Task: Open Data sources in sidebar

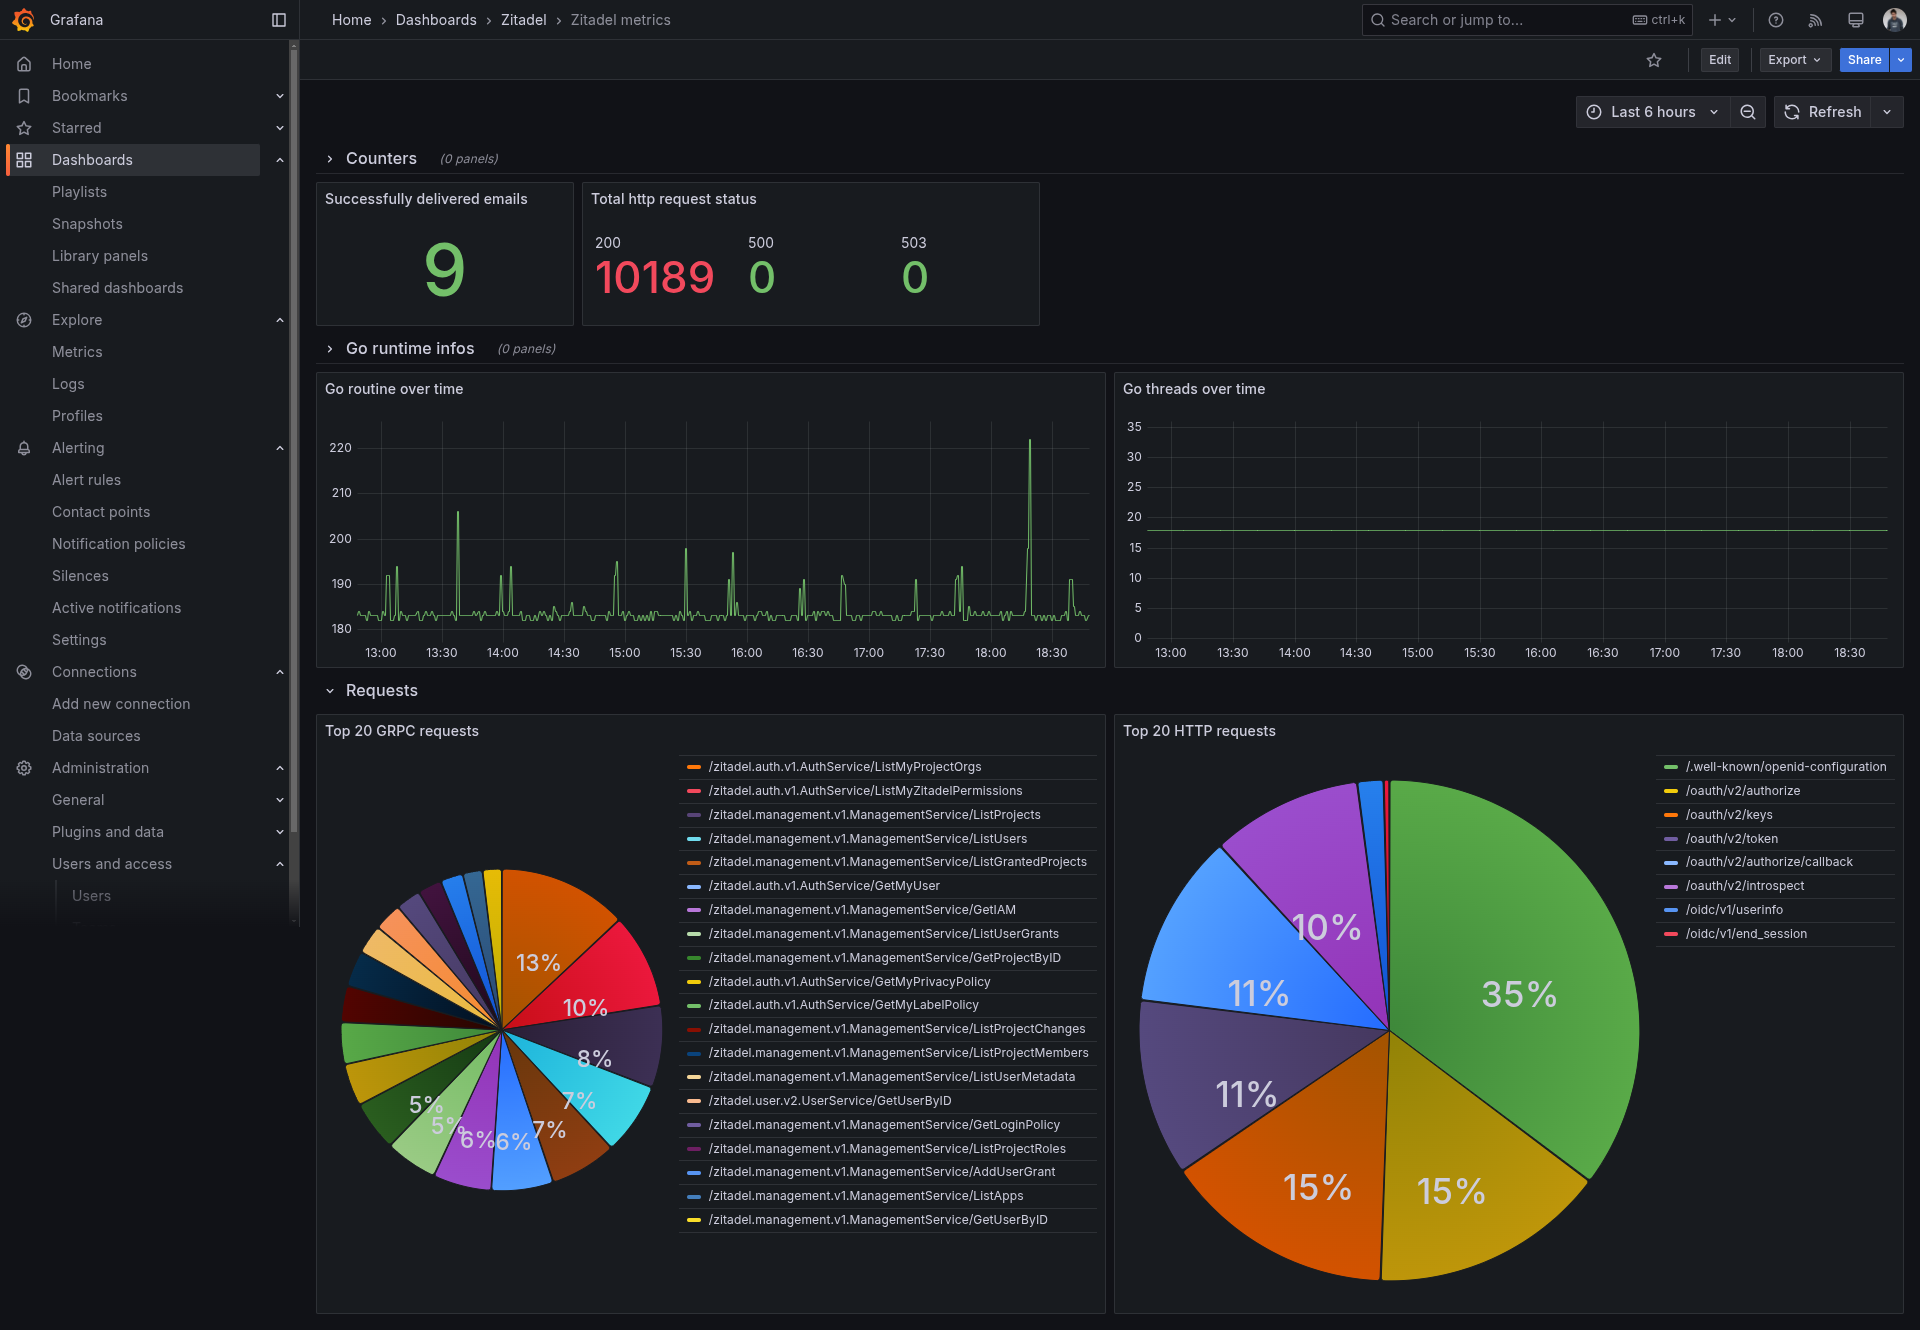Action: [x=96, y=736]
